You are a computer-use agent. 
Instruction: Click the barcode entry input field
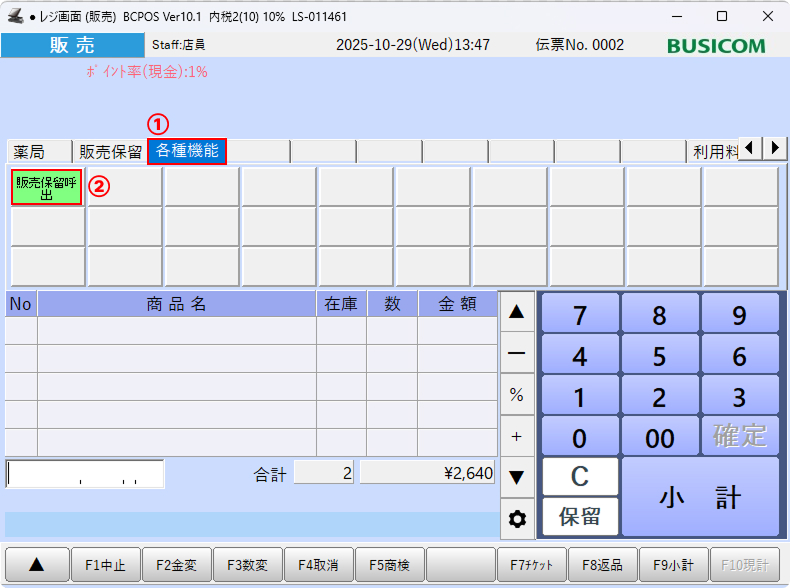click(85, 473)
